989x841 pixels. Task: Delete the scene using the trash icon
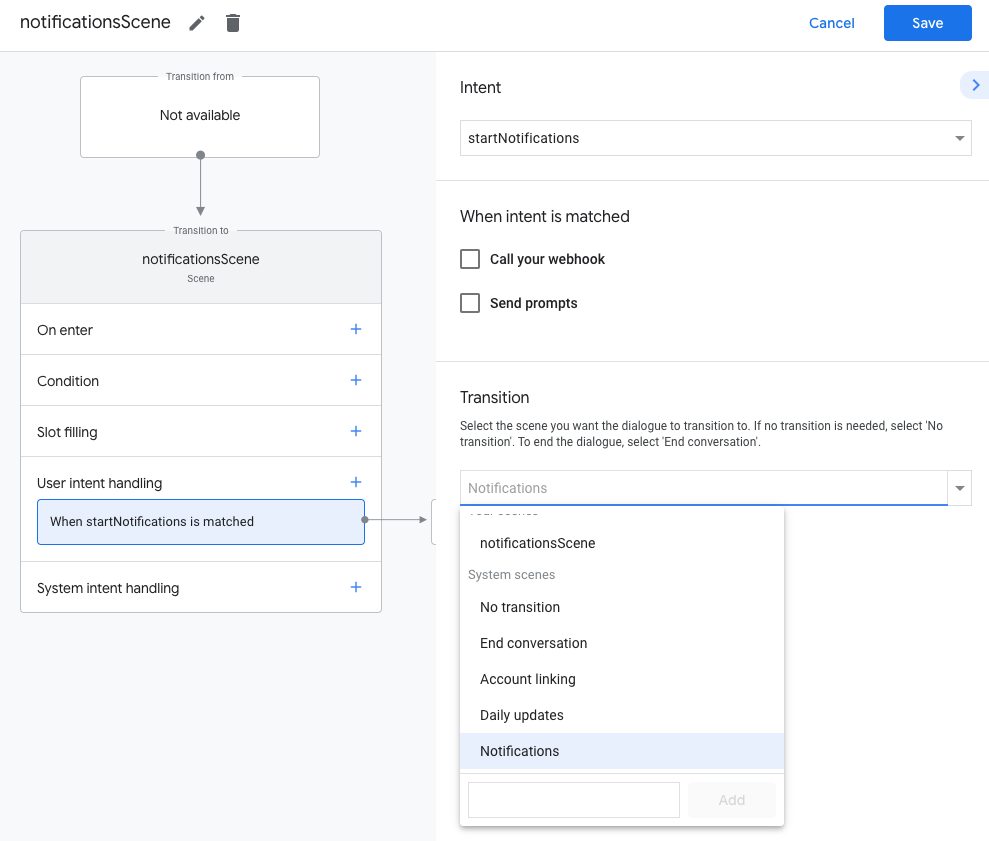233,23
